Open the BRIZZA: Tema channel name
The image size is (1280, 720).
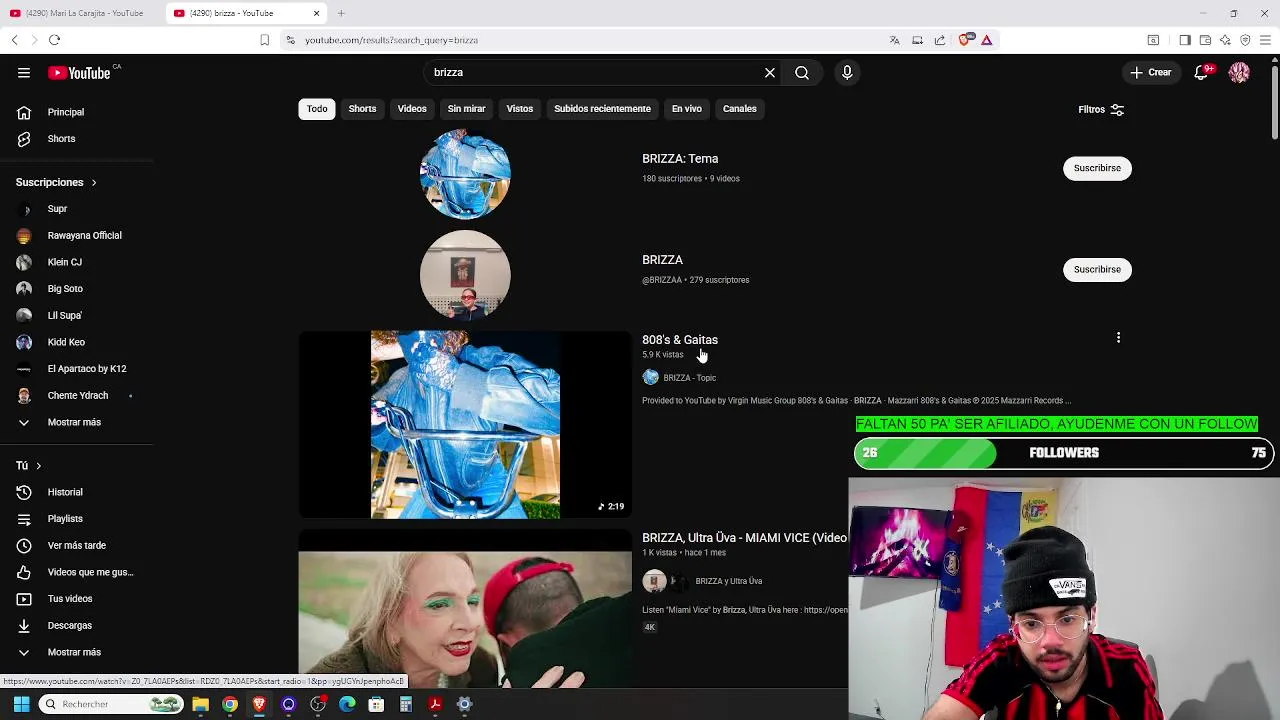(680, 159)
